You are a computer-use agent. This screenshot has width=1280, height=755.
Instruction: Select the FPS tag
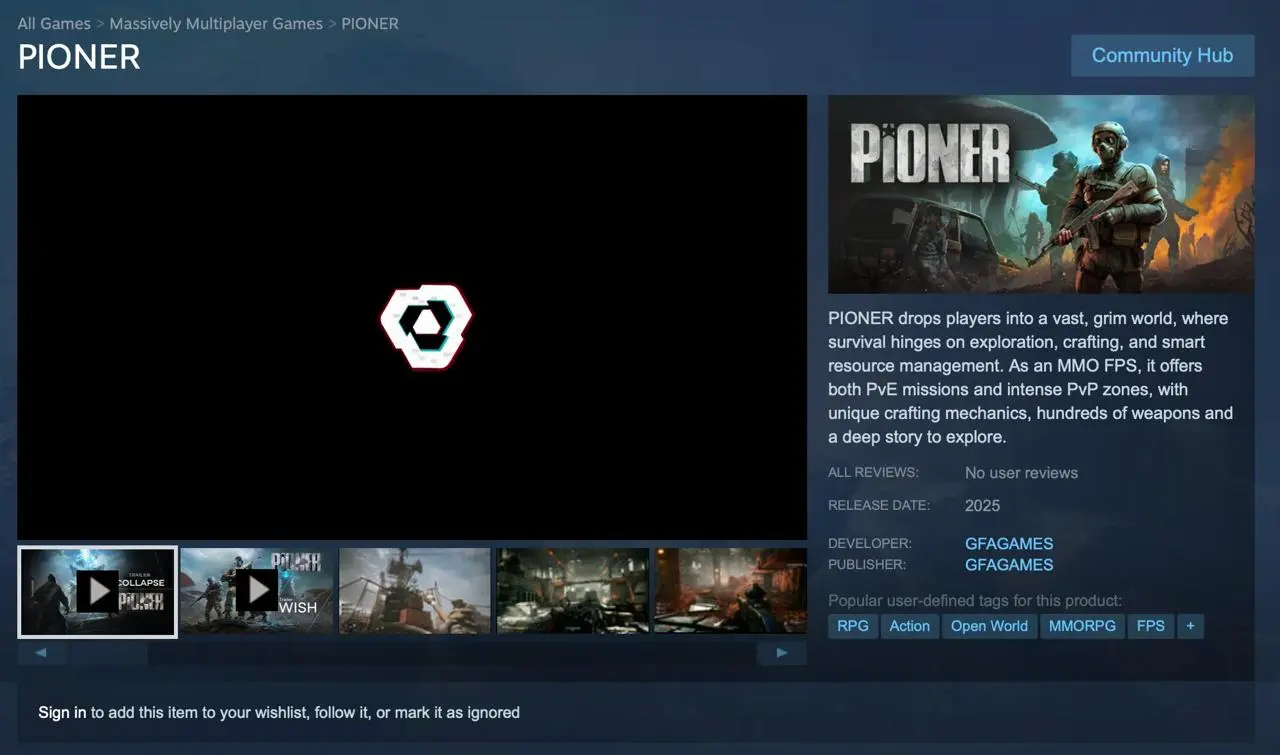coord(1151,626)
